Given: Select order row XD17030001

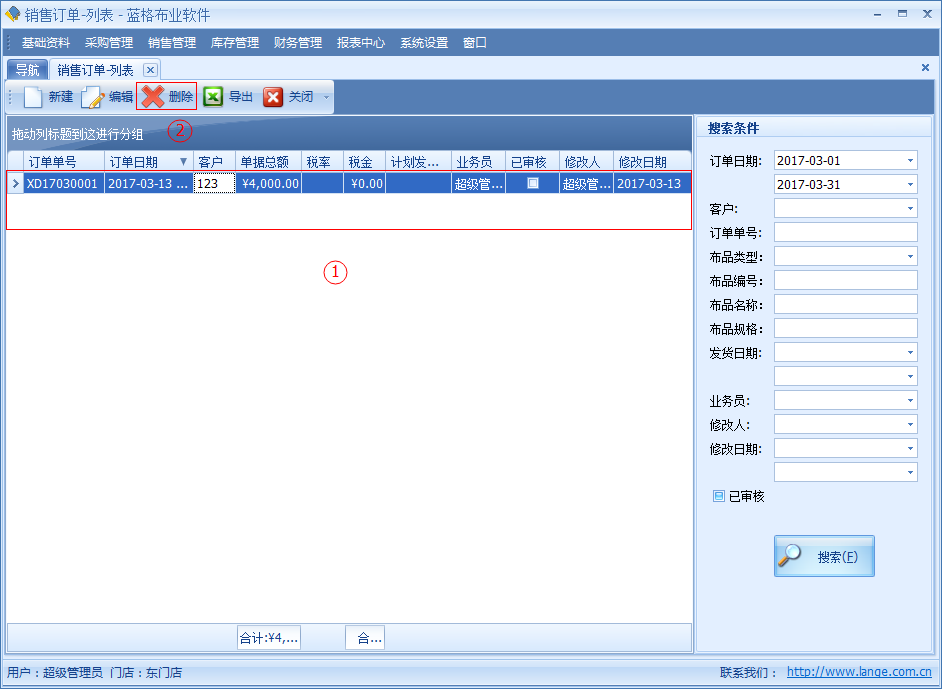Looking at the screenshot, I should [62, 184].
